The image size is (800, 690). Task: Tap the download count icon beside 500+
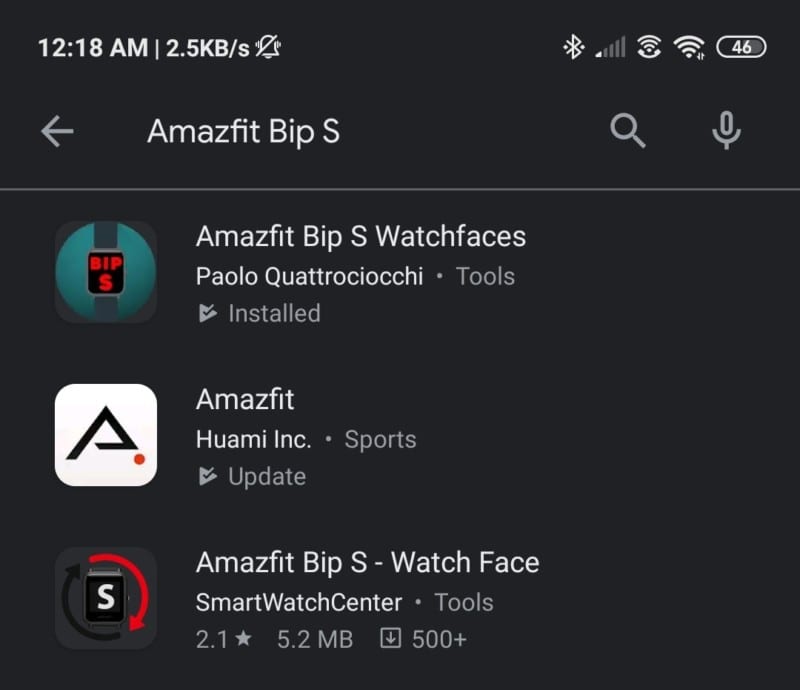click(x=391, y=638)
